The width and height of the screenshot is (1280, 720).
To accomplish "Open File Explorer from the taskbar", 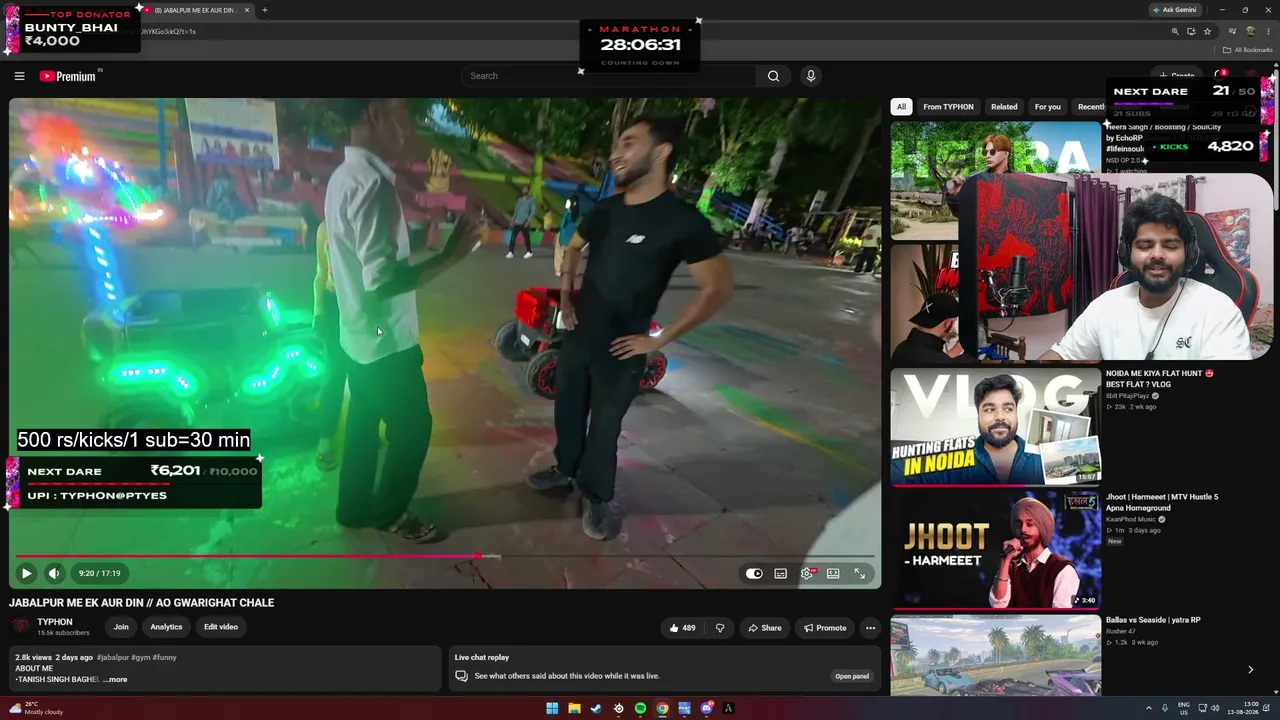I will [x=574, y=709].
